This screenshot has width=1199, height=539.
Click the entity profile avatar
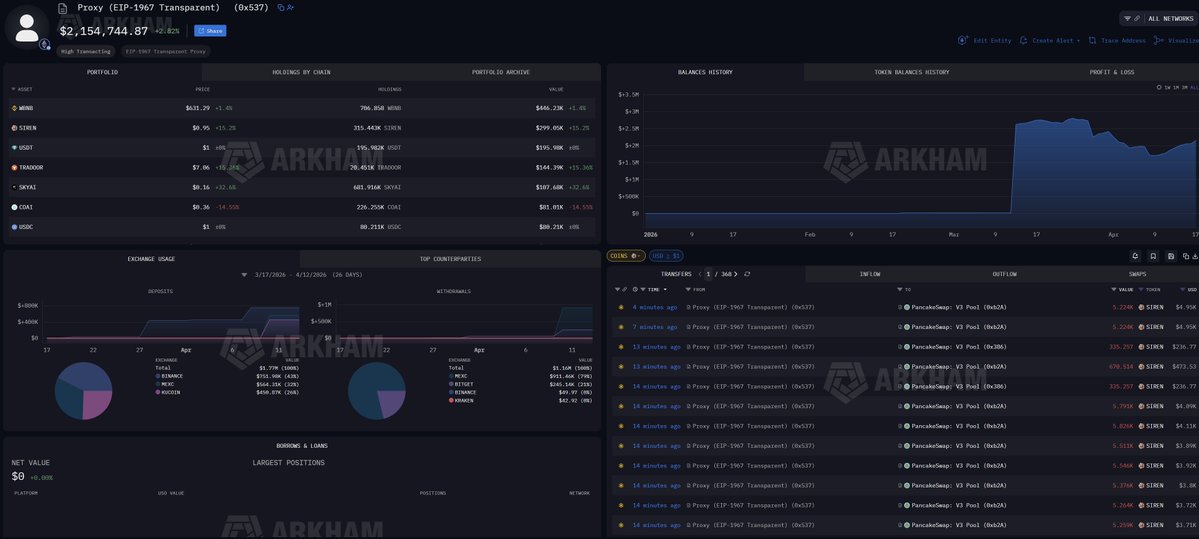click(x=27, y=28)
